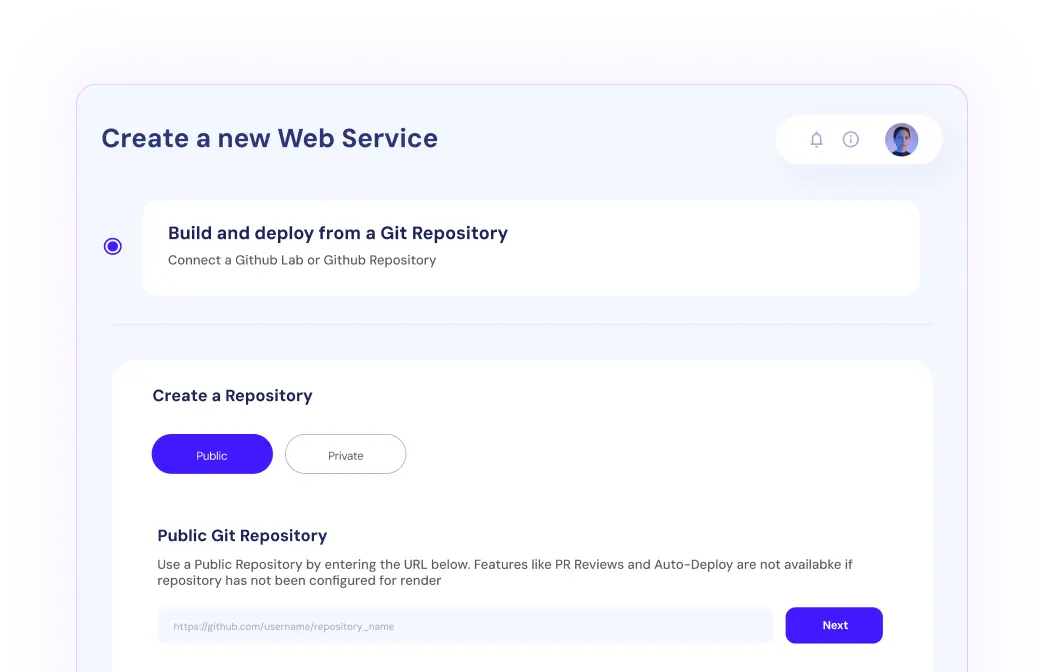Screen dimensions: 1044x672
Task: Click the repository URL input field
Action: point(465,626)
